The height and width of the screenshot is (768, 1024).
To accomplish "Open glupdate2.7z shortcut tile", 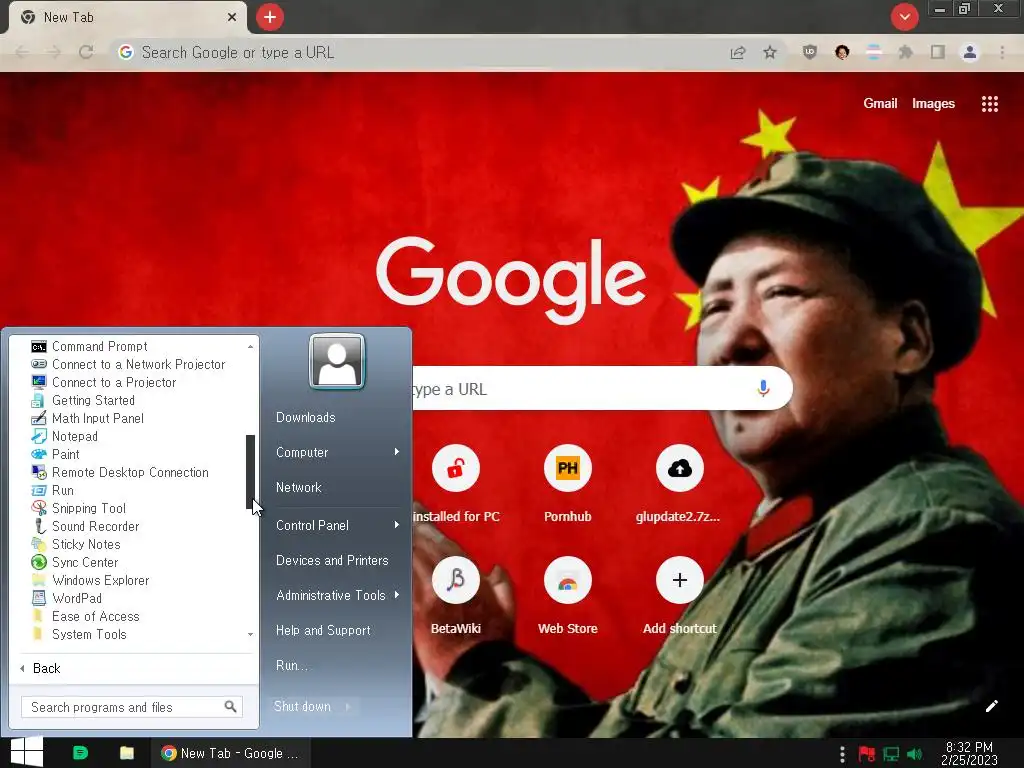I will [679, 484].
